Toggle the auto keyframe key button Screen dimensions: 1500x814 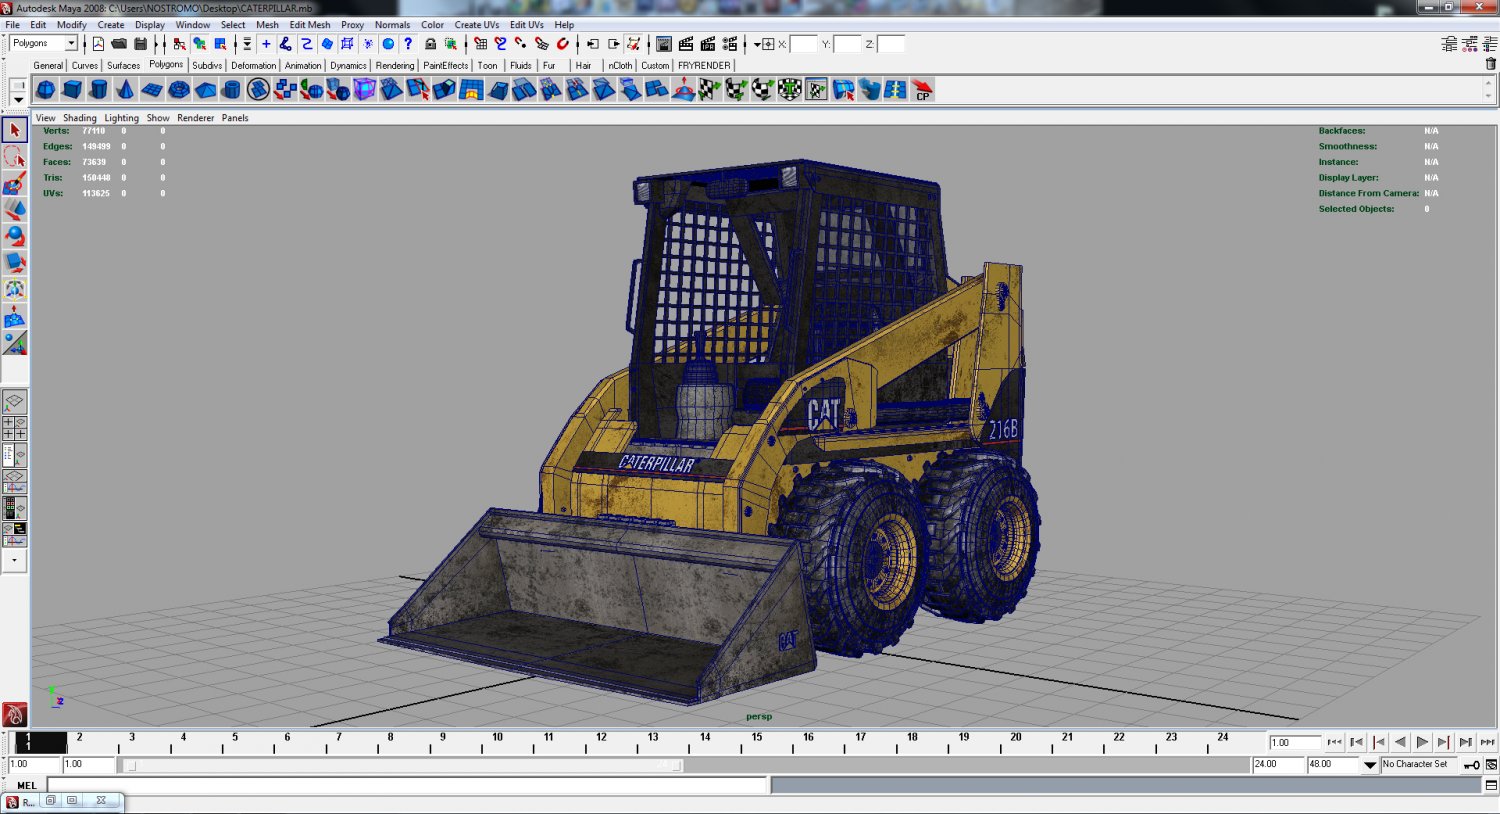pos(1472,765)
